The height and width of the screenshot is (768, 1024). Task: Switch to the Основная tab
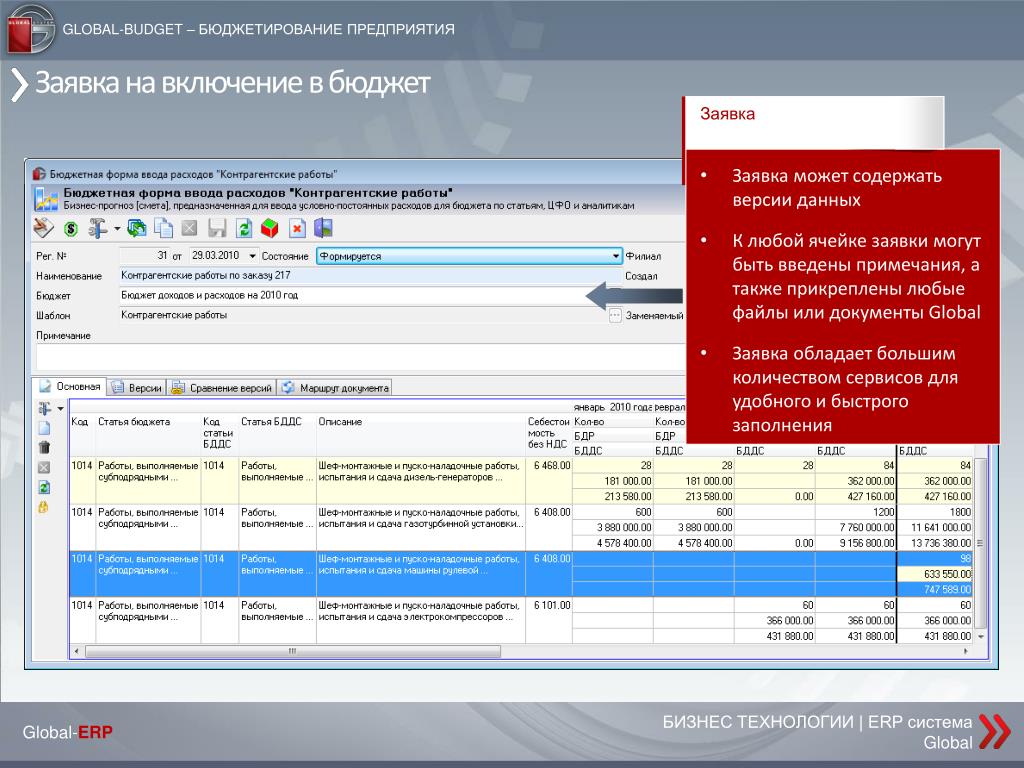tap(70, 387)
